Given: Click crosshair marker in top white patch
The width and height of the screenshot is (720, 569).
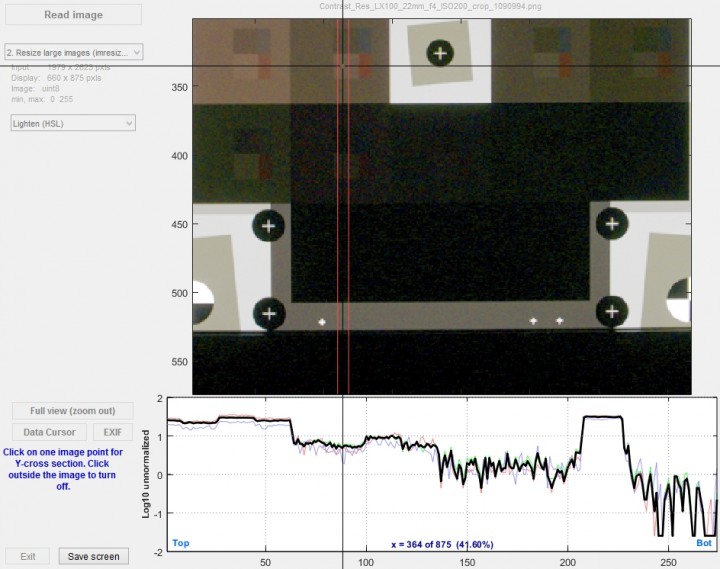Looking at the screenshot, I should [x=440, y=53].
